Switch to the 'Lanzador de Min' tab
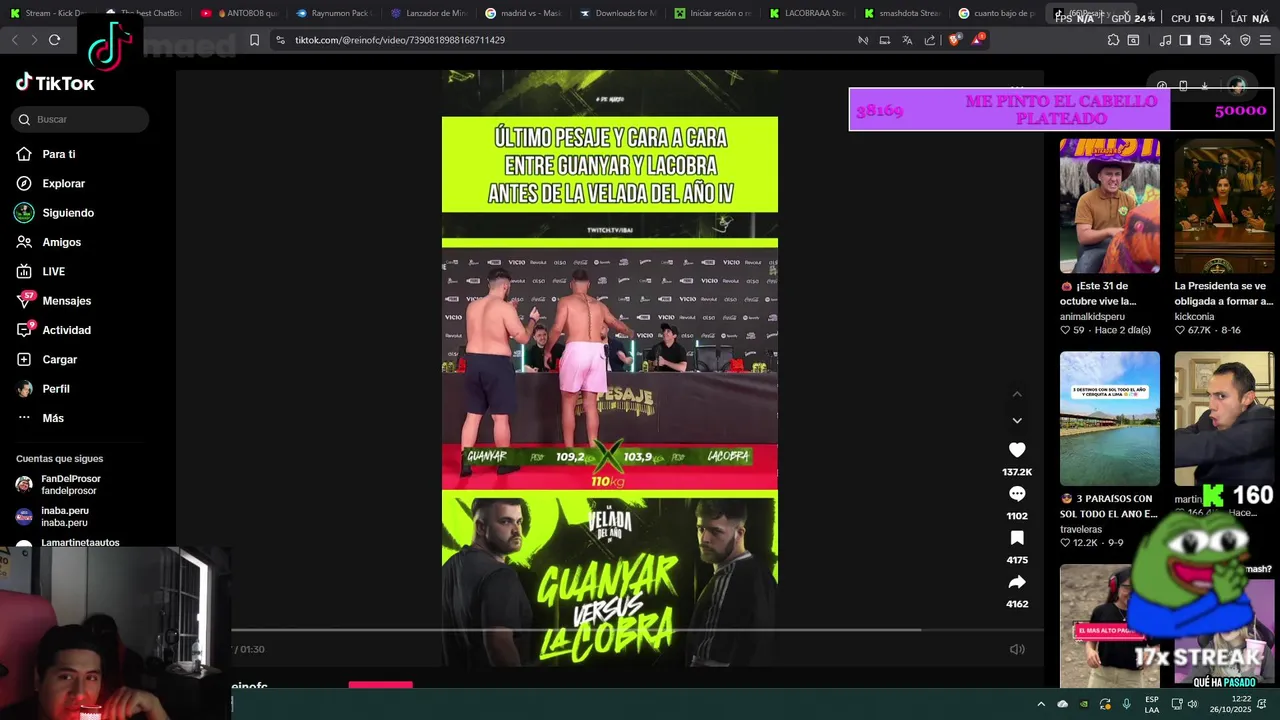 coord(429,13)
